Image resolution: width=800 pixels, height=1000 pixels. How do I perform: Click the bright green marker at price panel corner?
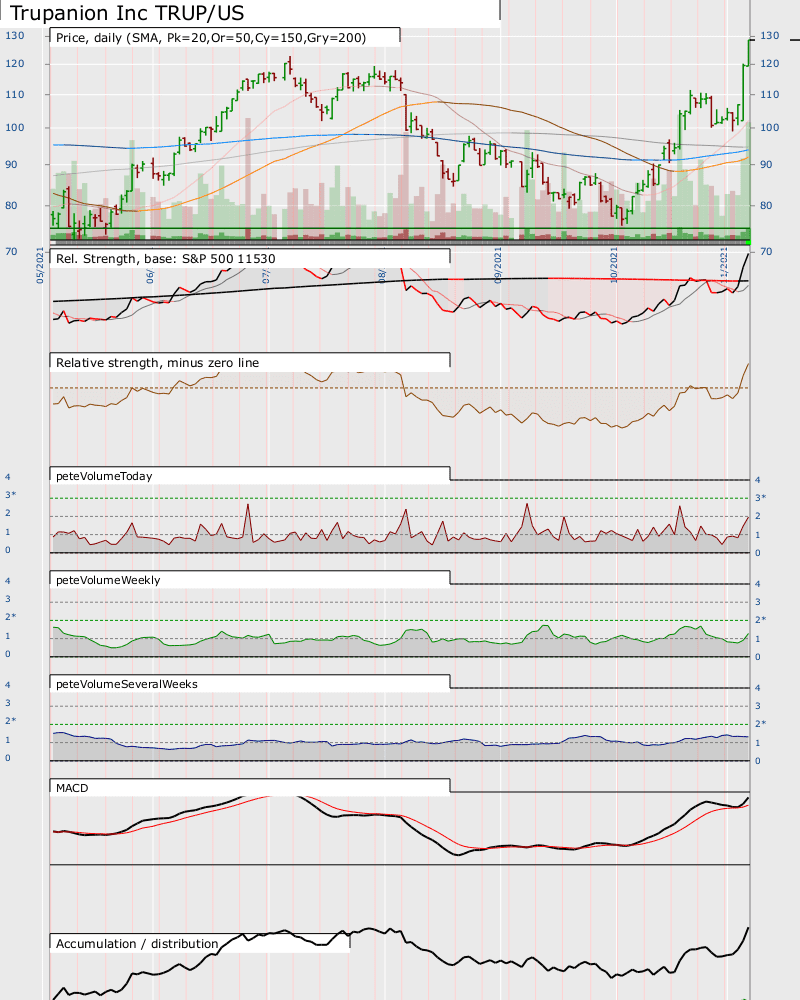pos(748,242)
